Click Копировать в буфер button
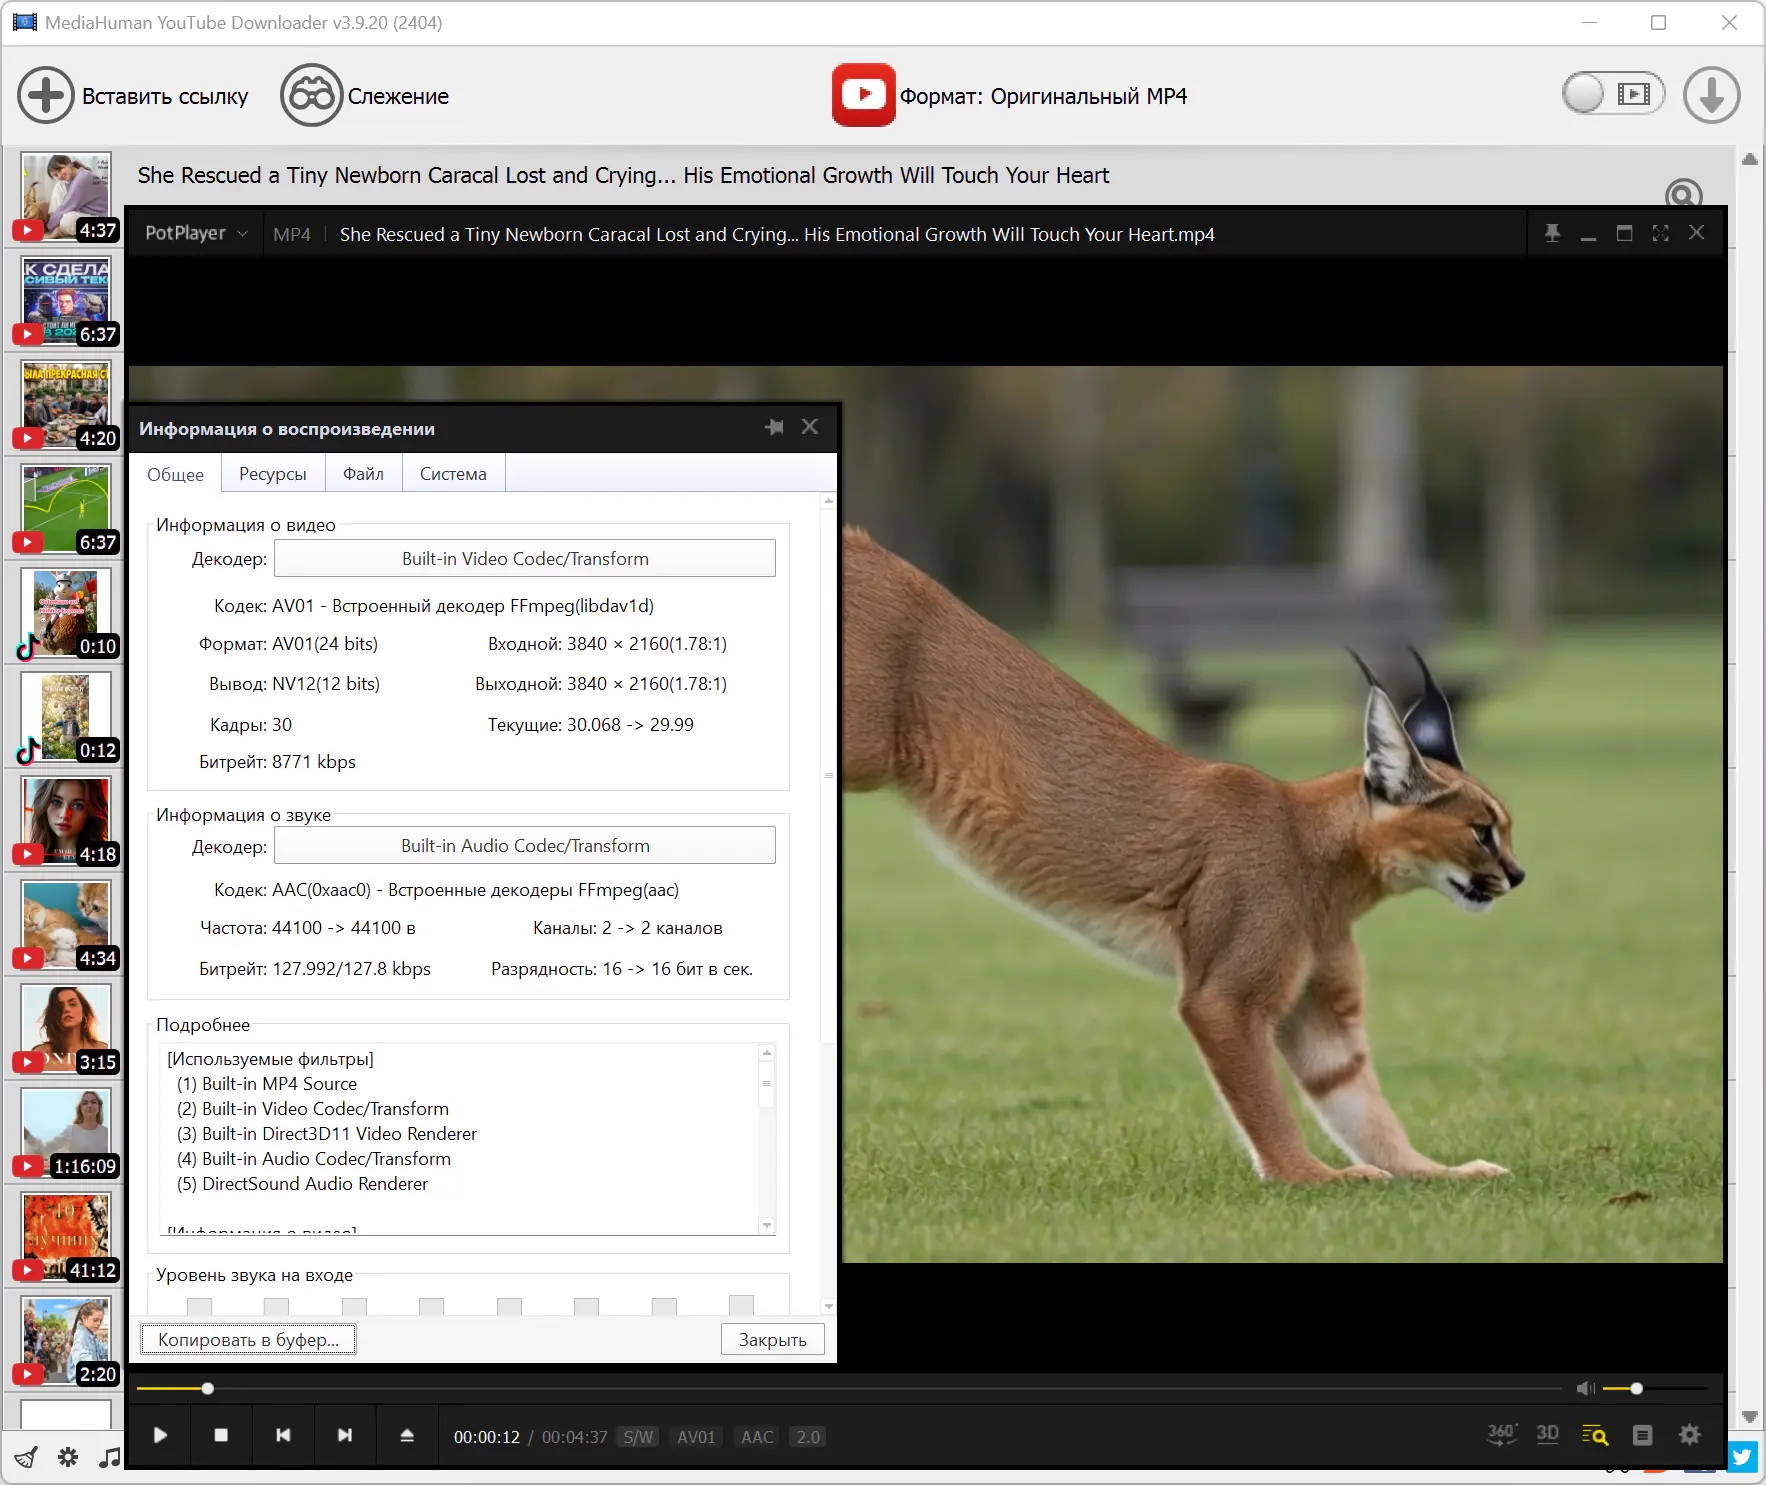 point(248,1340)
